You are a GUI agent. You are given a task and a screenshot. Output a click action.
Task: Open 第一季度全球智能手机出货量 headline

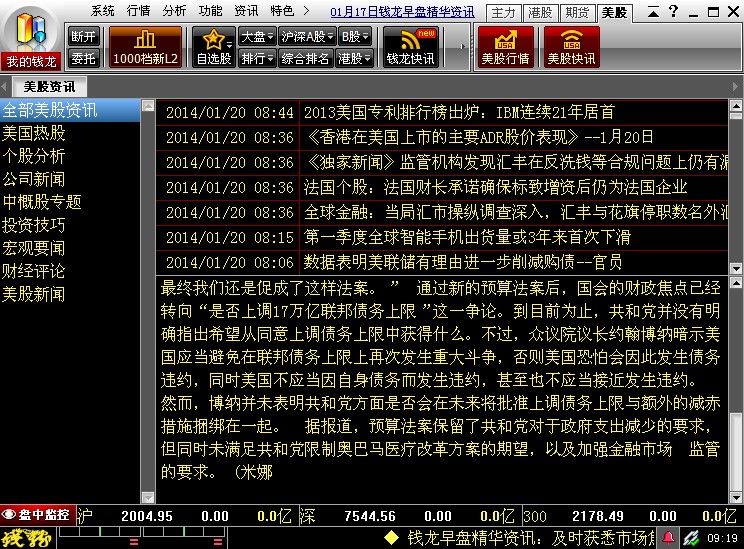(x=442, y=237)
